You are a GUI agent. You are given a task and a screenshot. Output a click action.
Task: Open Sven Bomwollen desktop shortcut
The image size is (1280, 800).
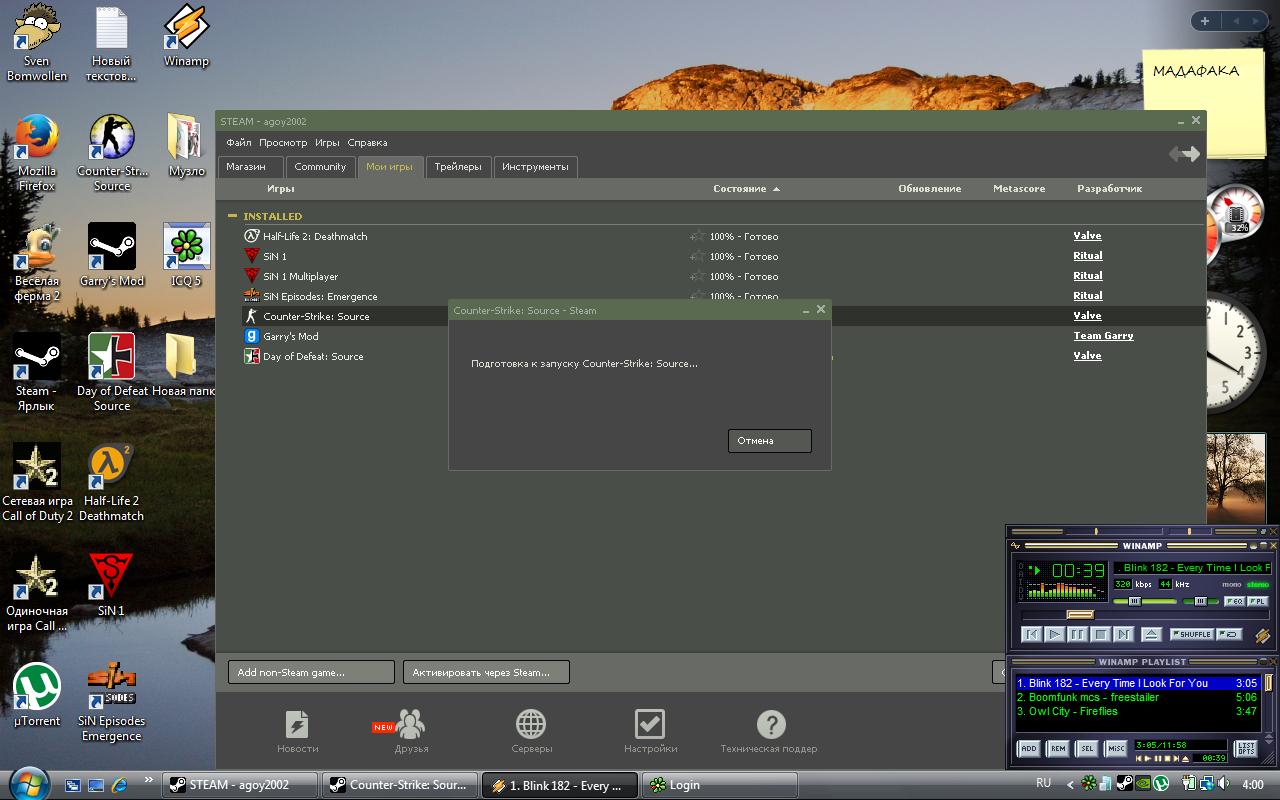click(x=37, y=42)
